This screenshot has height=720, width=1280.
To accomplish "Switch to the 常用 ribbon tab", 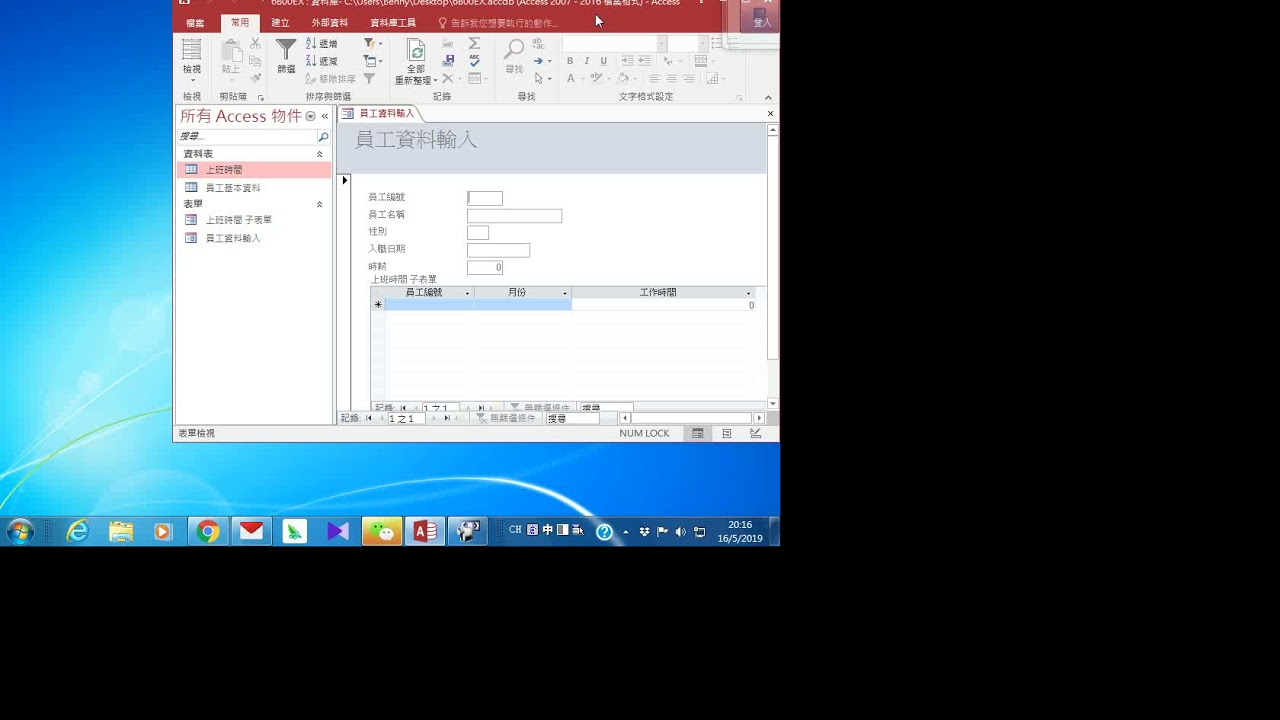I will click(240, 23).
